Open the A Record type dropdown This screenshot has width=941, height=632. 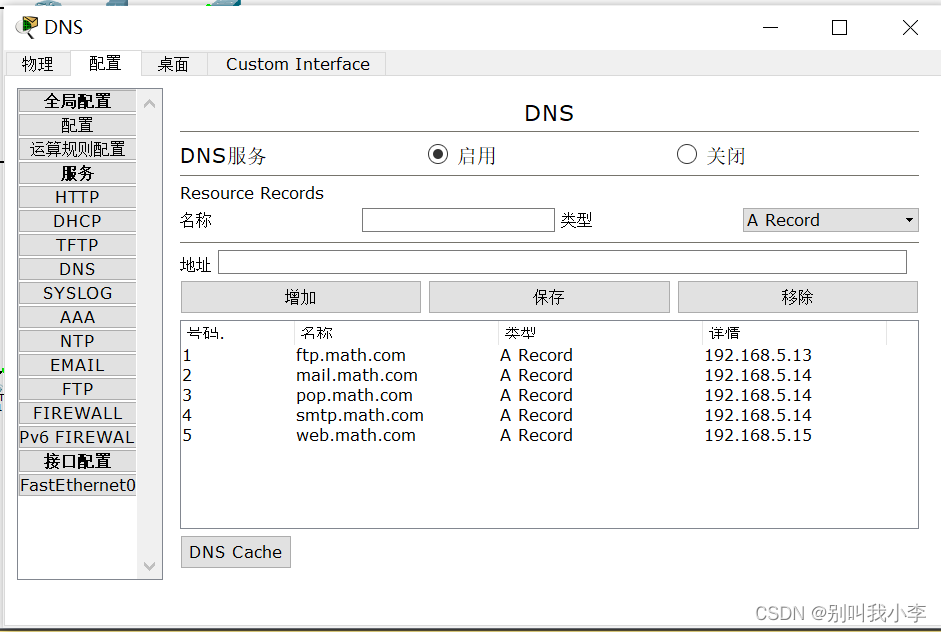click(x=831, y=220)
